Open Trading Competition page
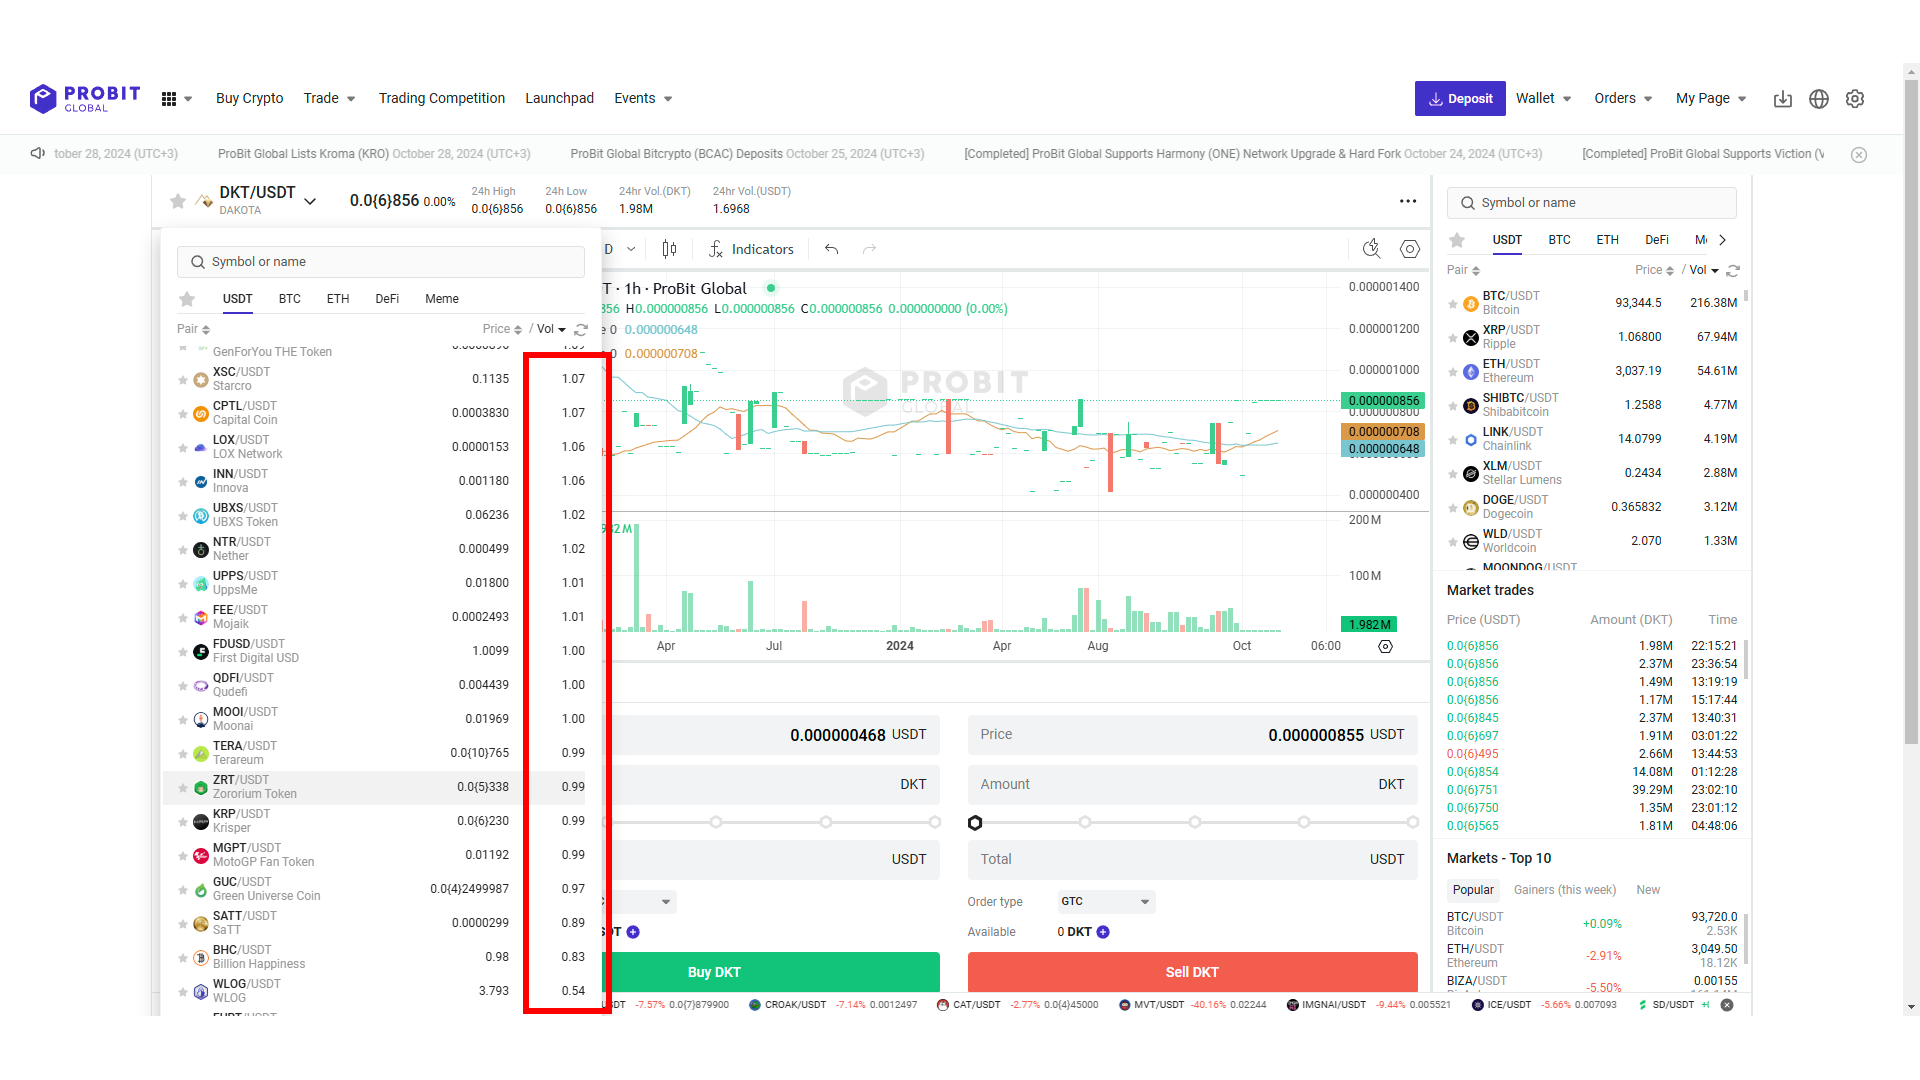The height and width of the screenshot is (1080, 1920). [441, 98]
